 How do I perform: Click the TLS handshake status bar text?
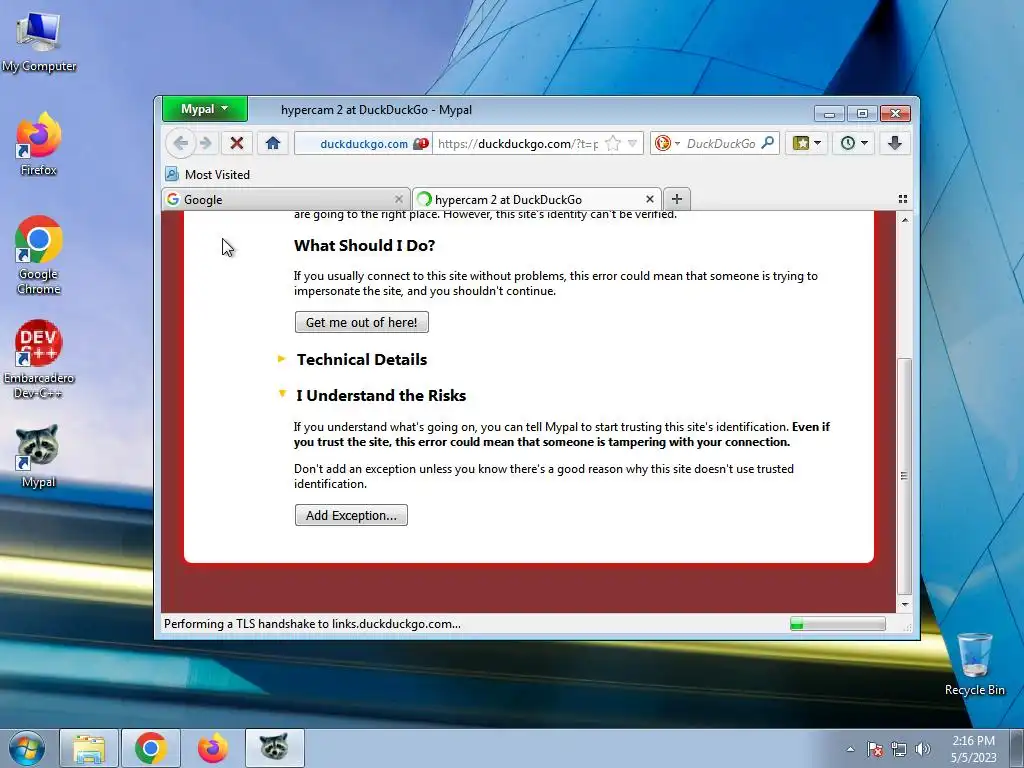(312, 624)
